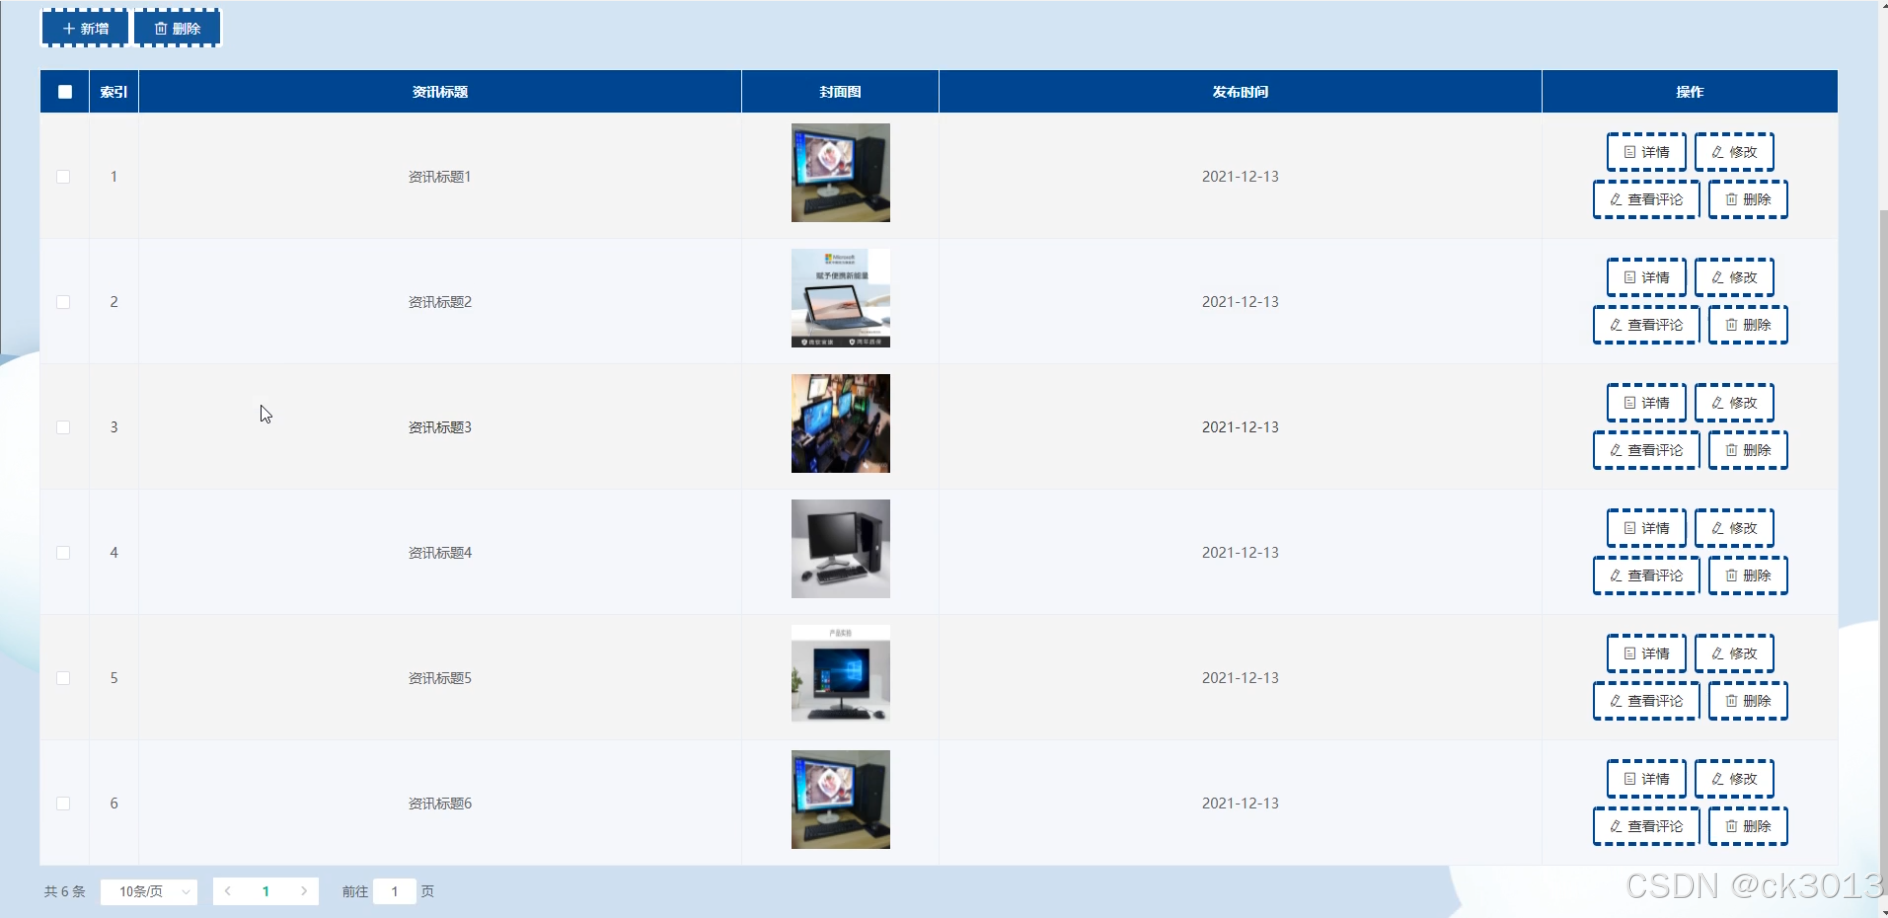Click 删除 in the 资讯标题1 row
Screen dimensions: 1888x918
tap(1748, 199)
